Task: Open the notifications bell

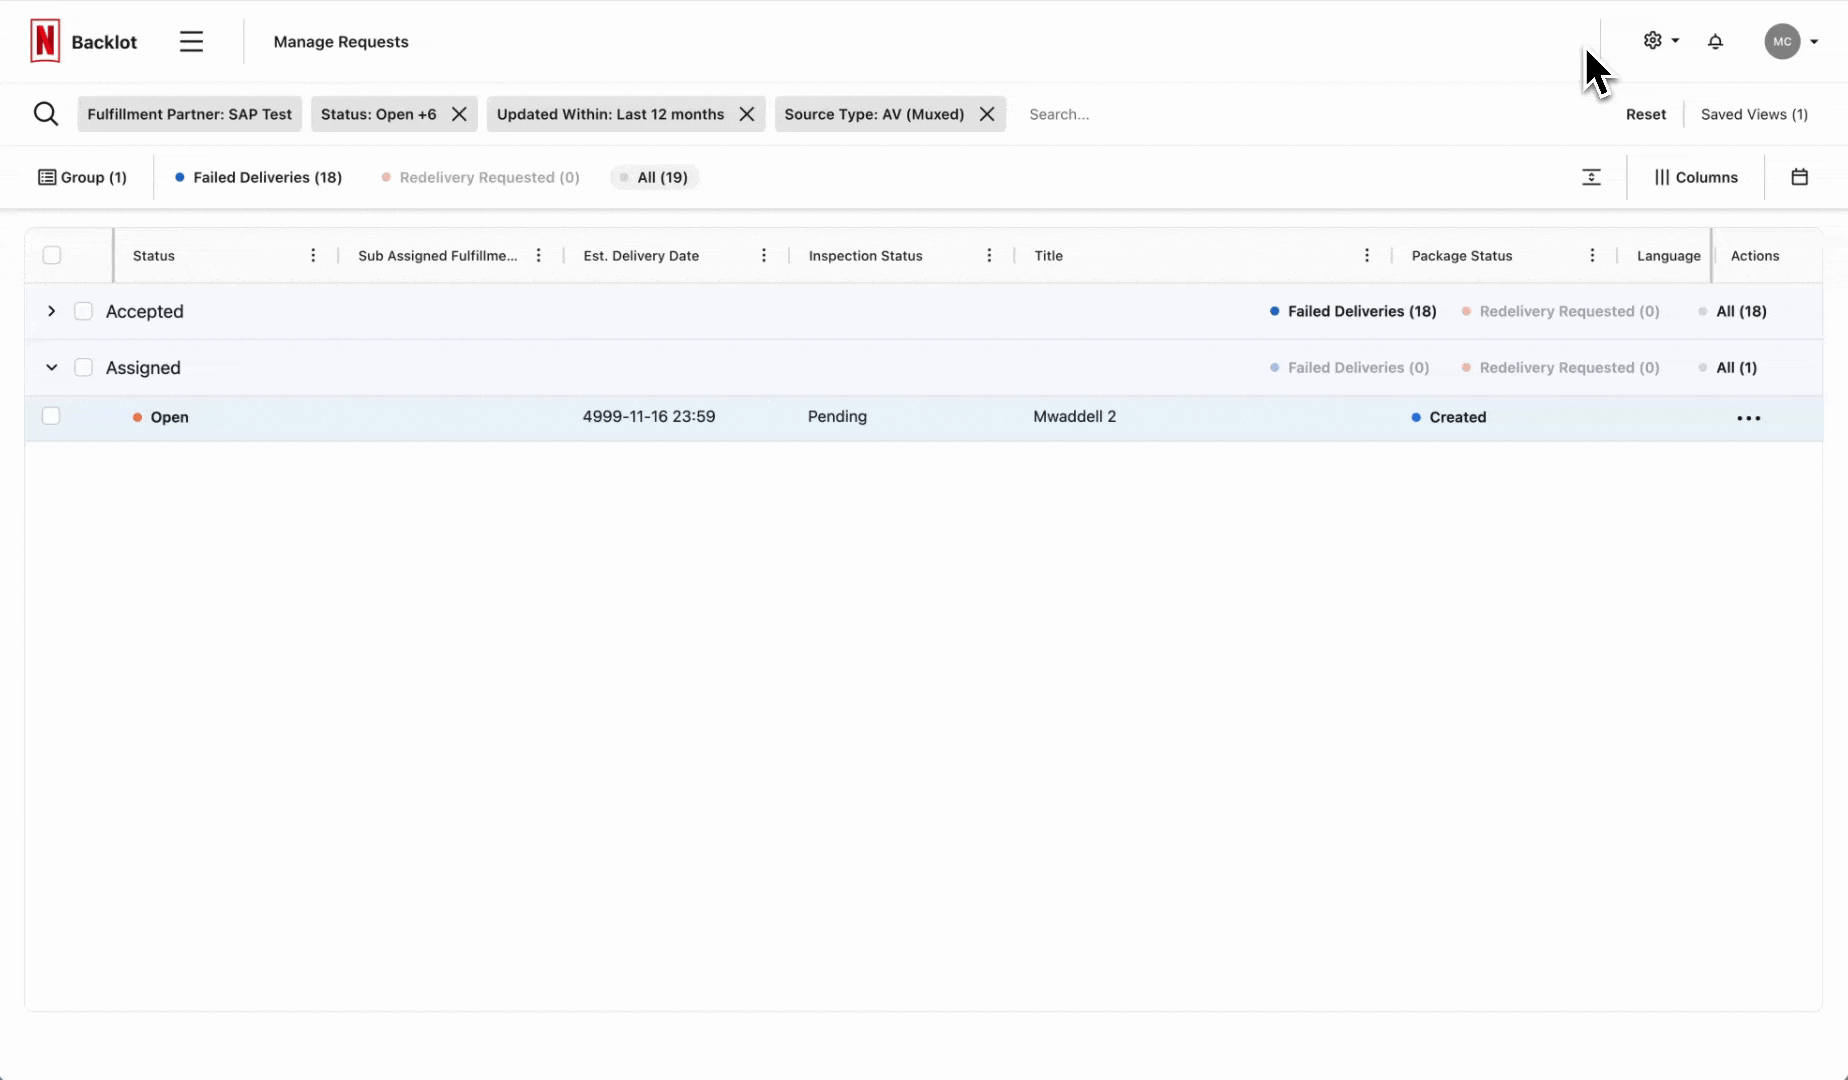Action: [1716, 41]
